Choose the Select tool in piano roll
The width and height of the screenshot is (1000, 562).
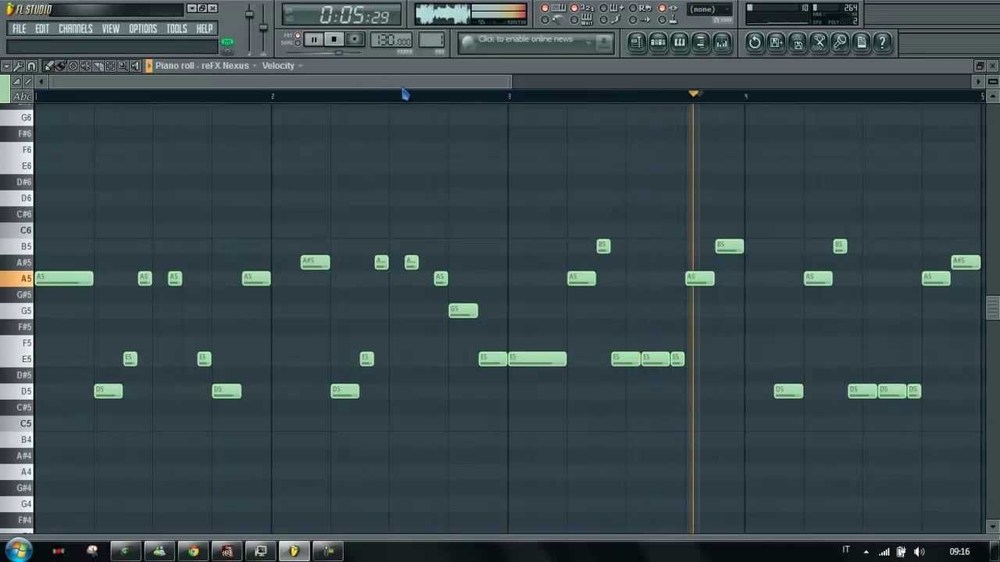(110, 66)
